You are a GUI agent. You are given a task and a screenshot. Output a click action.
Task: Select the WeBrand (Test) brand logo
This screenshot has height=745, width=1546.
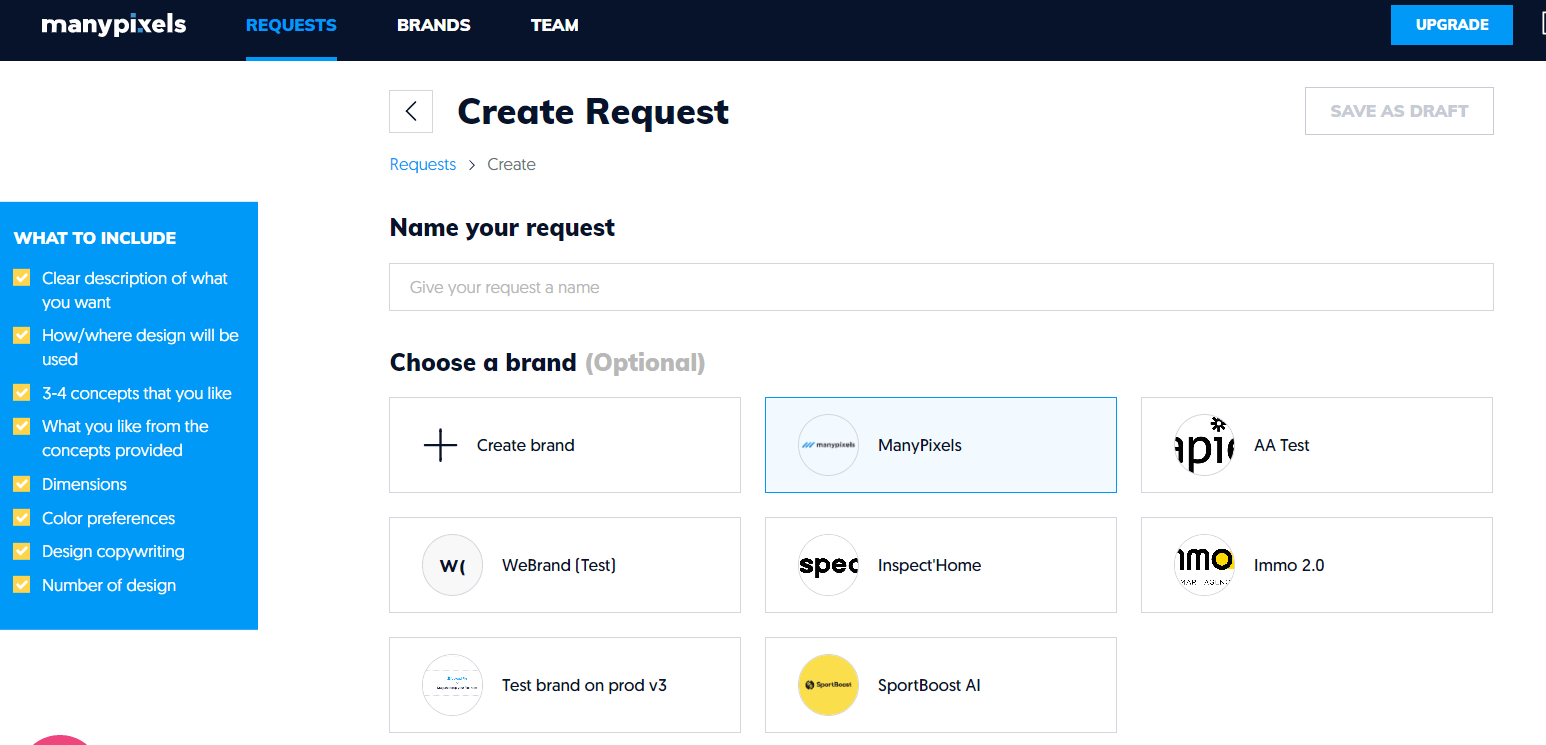click(x=452, y=565)
